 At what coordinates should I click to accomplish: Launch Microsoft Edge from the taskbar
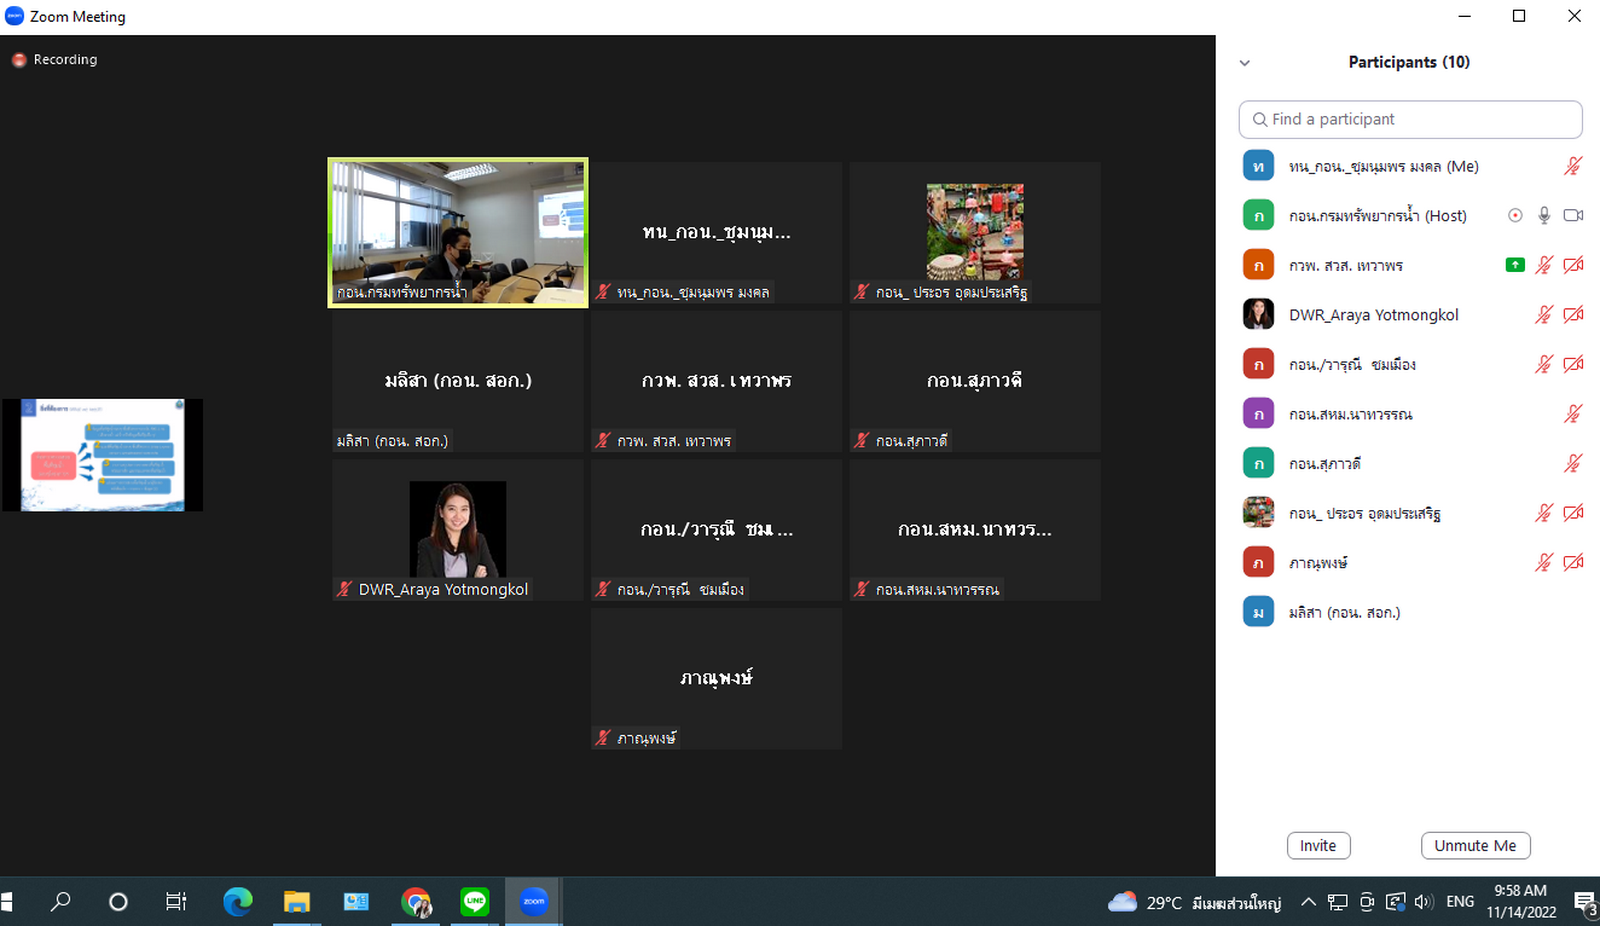coord(238,902)
